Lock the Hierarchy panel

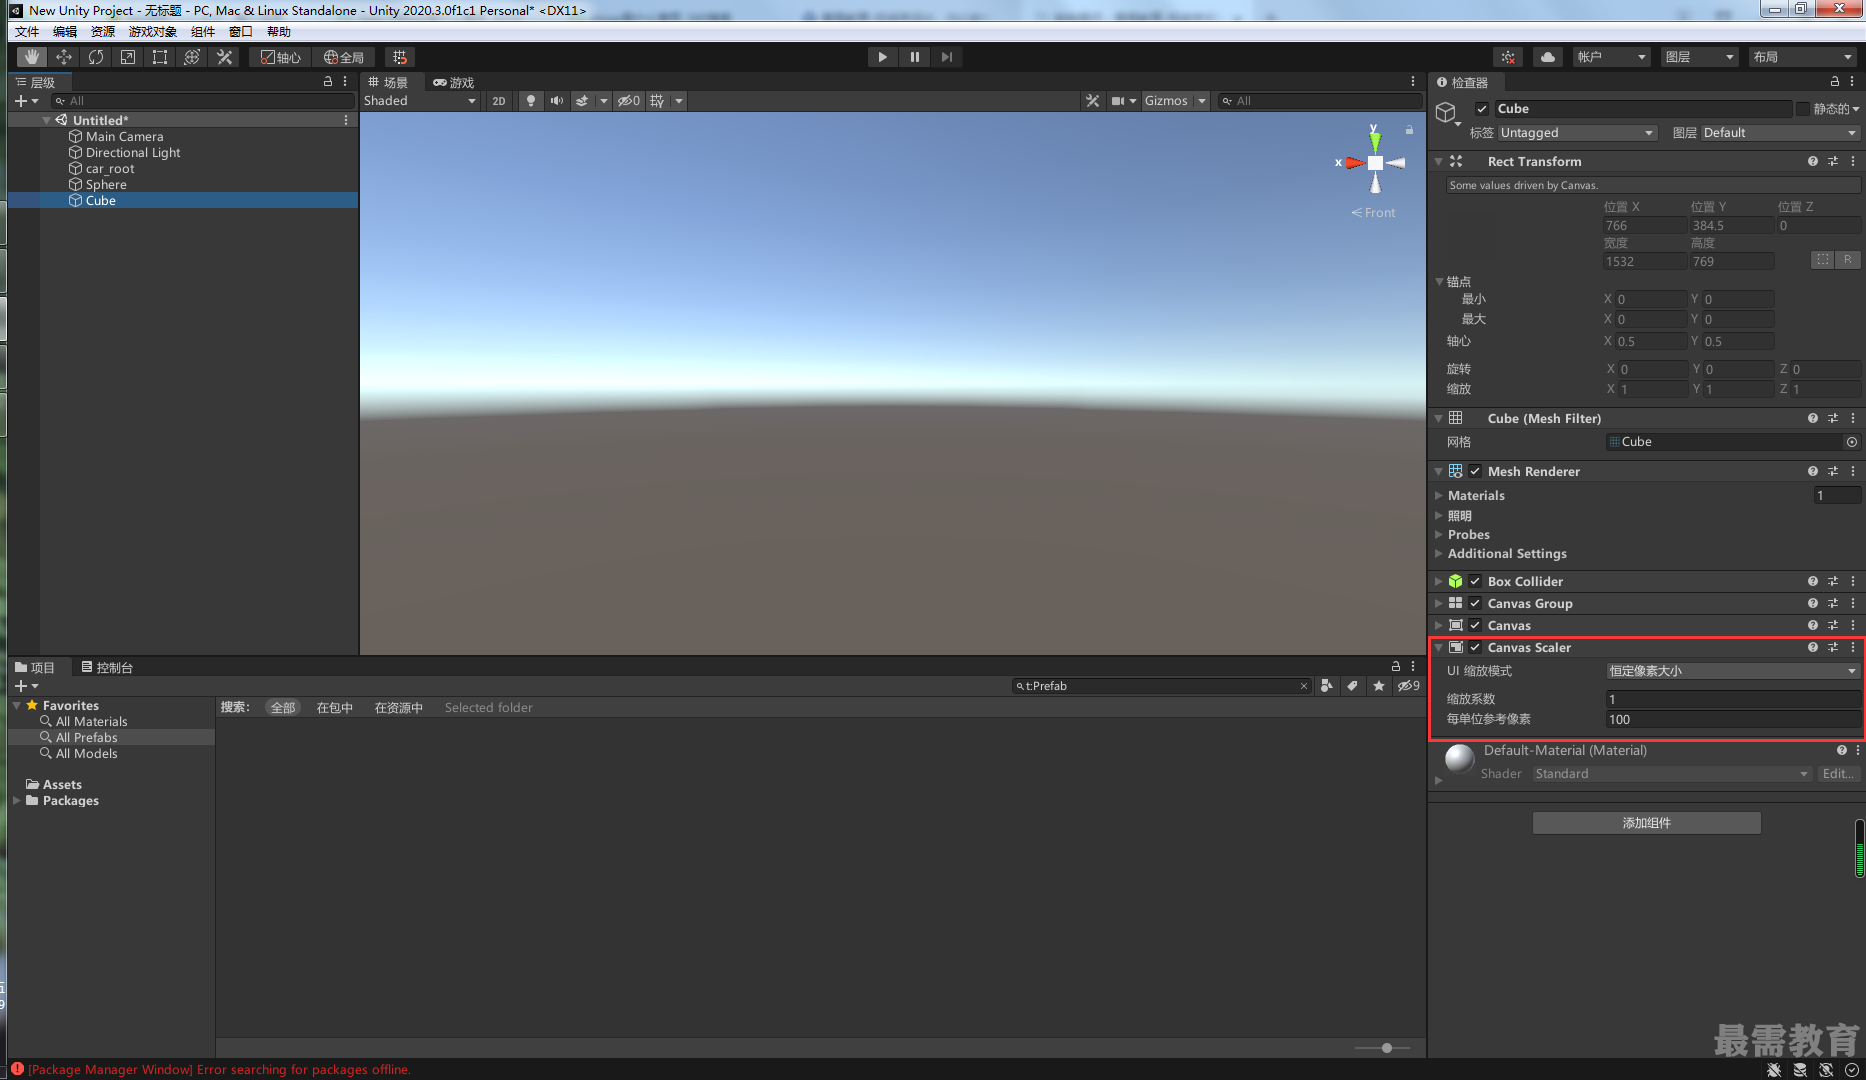click(x=328, y=82)
